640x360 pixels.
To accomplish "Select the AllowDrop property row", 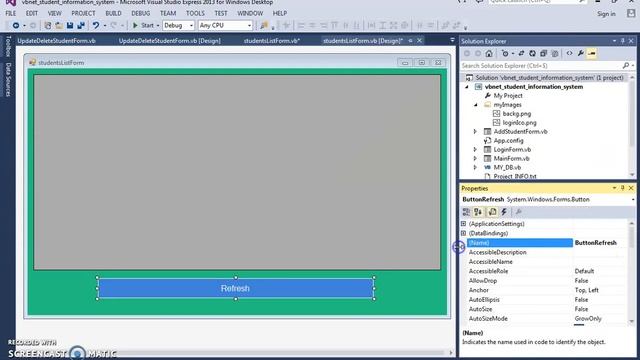I will click(x=546, y=281).
